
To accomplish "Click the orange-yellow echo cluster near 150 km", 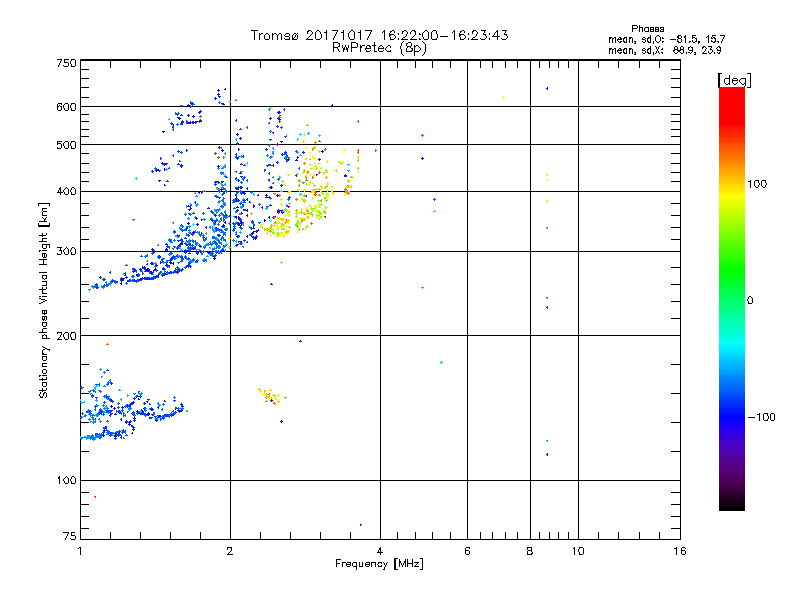I will [271, 396].
